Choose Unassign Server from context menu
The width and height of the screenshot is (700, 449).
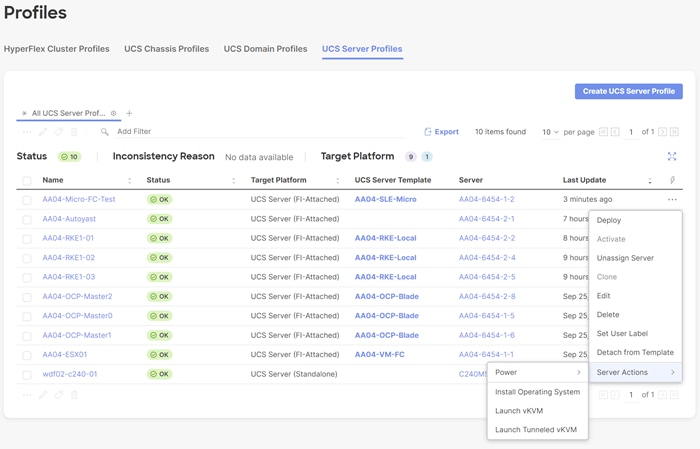pyautogui.click(x=635, y=258)
